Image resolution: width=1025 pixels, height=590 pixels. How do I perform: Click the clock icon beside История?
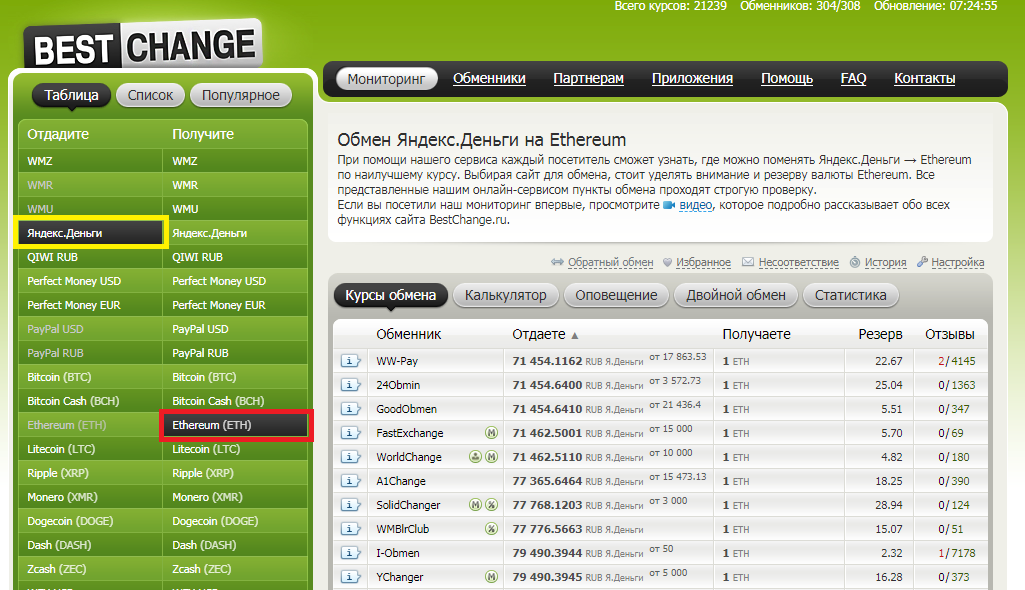[x=854, y=262]
